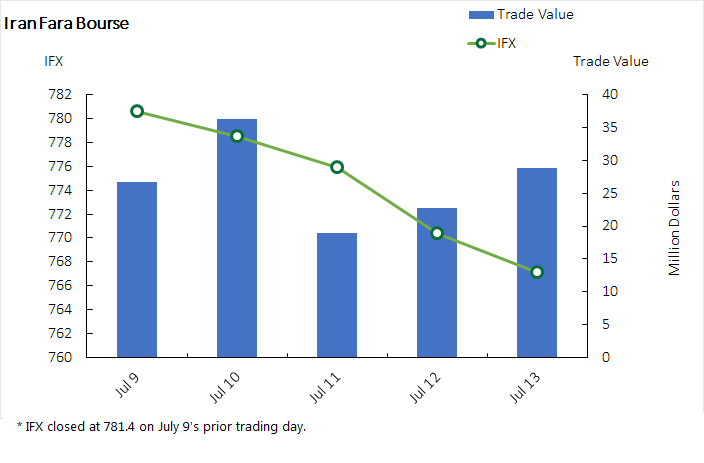Select the tallest bar for Jul 10

237,240
